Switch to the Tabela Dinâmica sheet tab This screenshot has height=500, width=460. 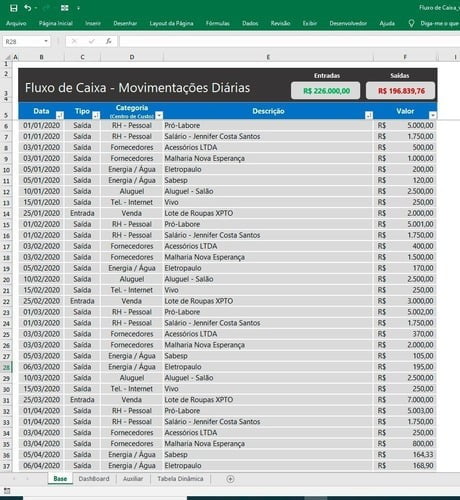point(180,479)
